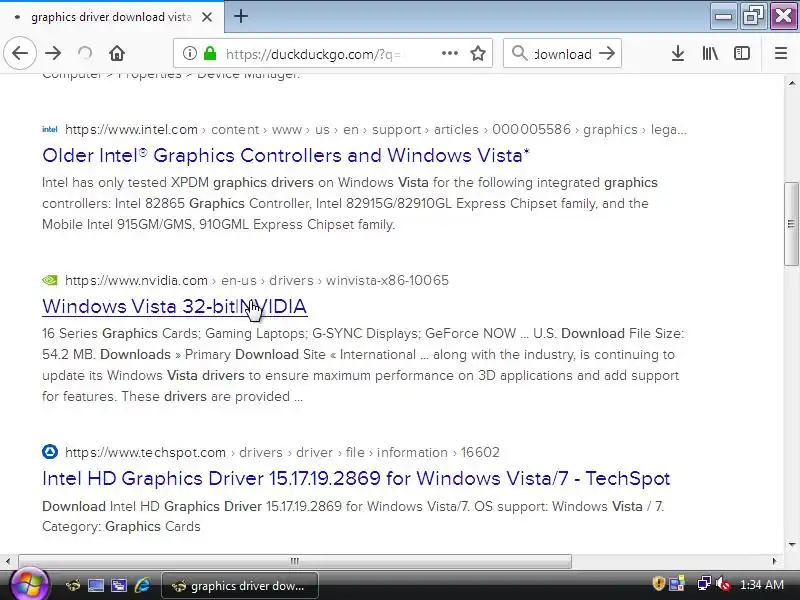Click Show Desktop quick launch icon

[95, 586]
